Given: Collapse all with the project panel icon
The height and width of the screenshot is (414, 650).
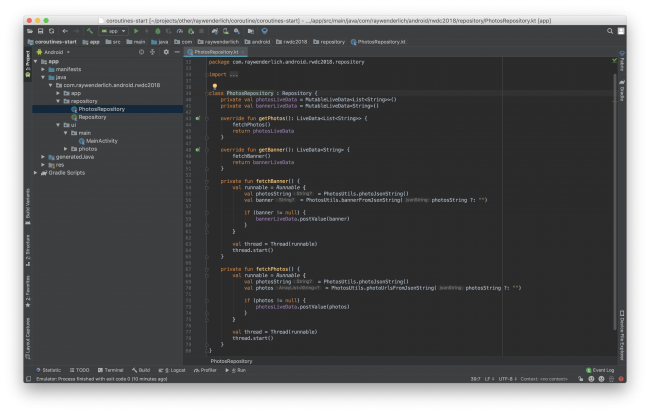Looking at the screenshot, I should pos(153,52).
